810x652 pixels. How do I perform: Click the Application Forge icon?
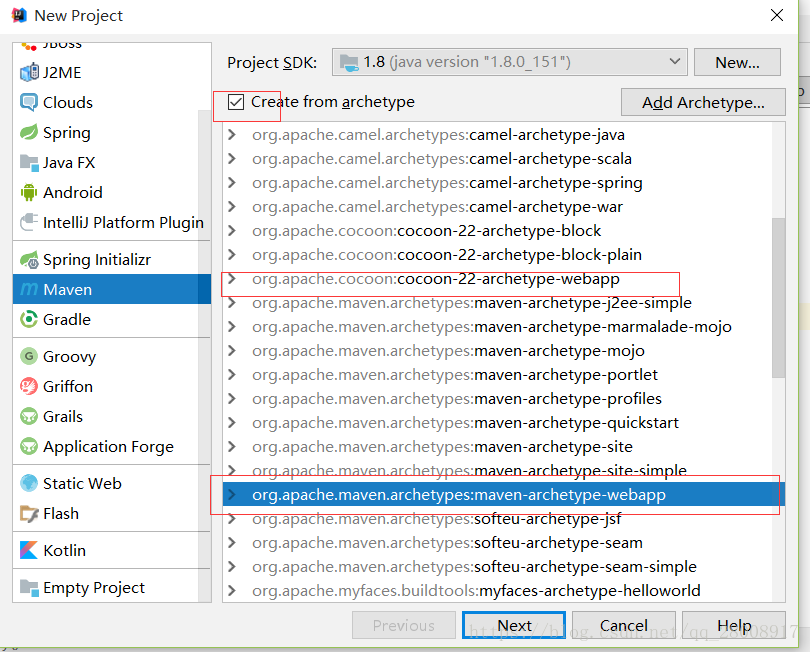tap(29, 446)
